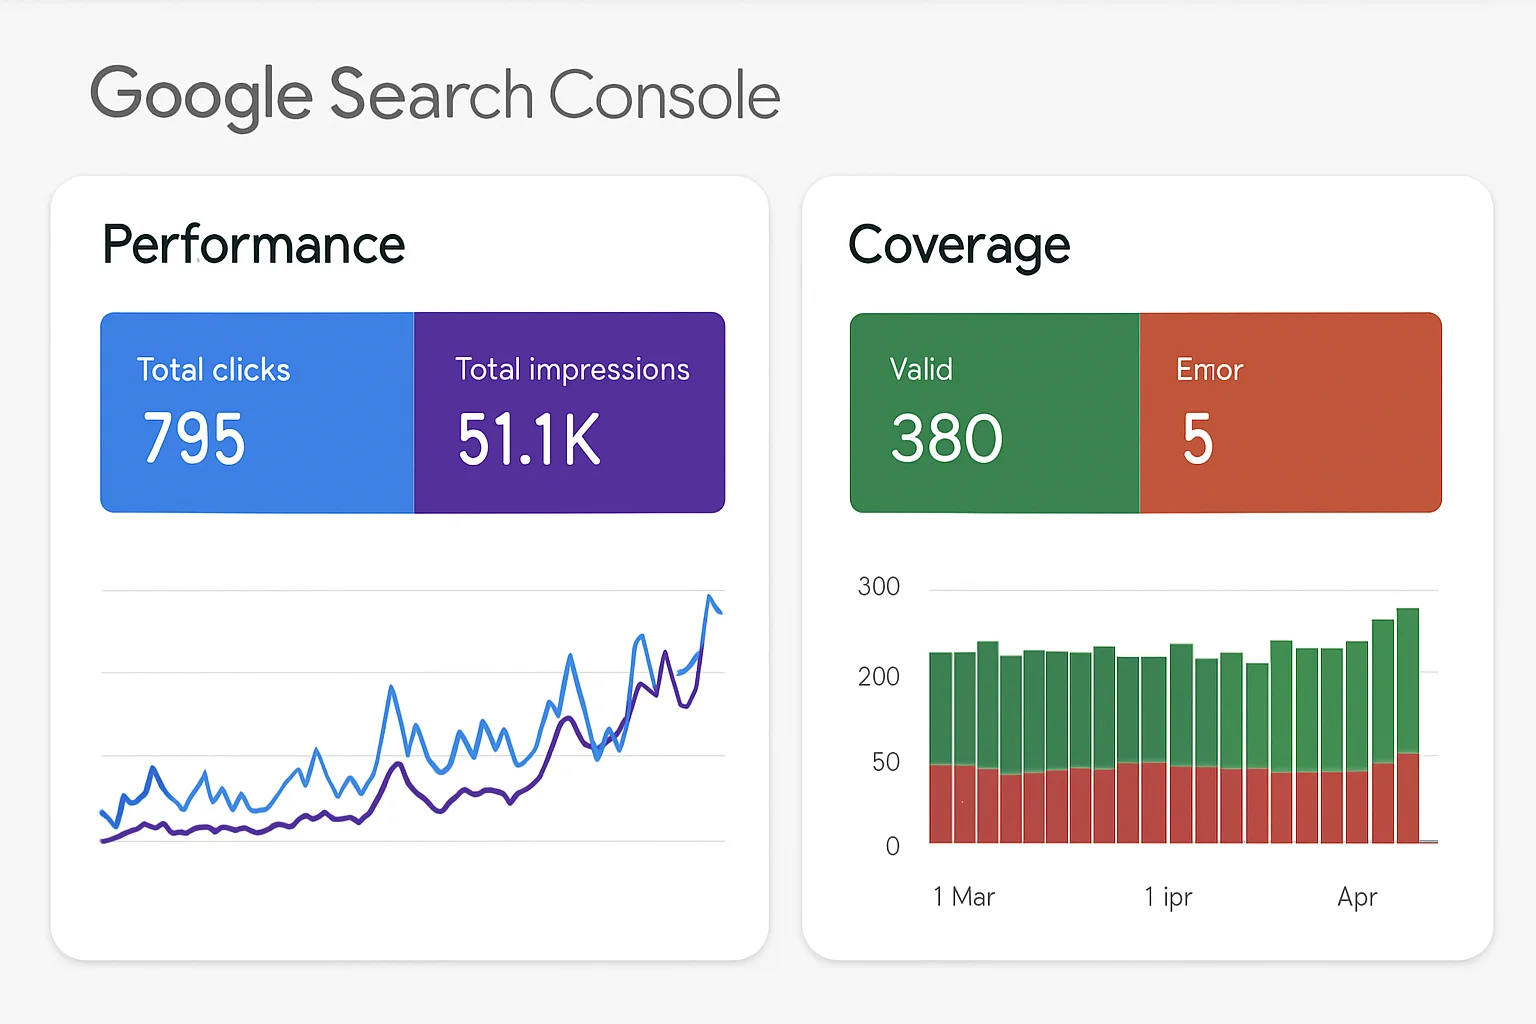
Task: Select the Total impressions metric tile
Action: (569, 413)
